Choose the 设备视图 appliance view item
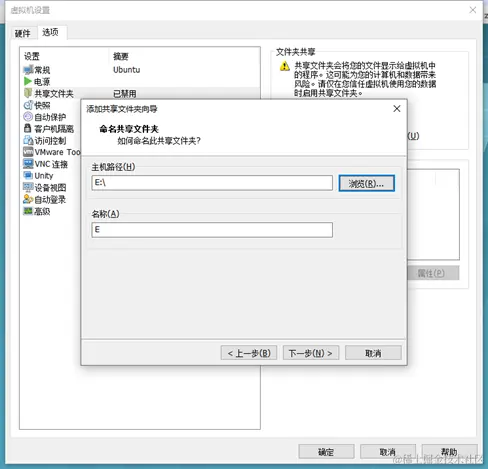The image size is (488, 469). [45, 187]
